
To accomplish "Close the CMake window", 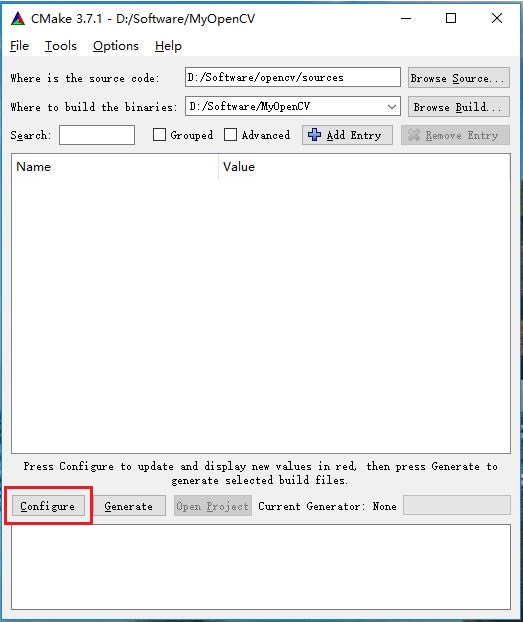I will (497, 18).
